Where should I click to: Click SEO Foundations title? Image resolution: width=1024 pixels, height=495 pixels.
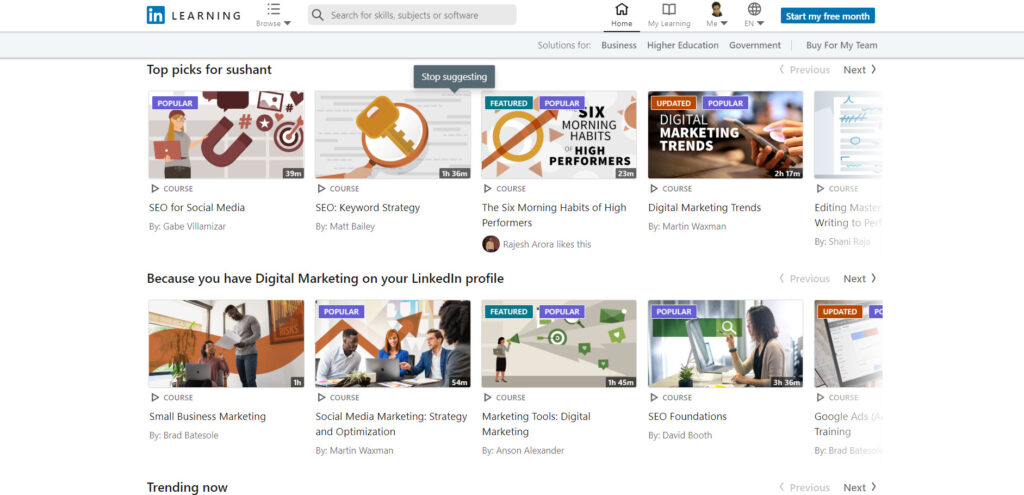tap(688, 417)
